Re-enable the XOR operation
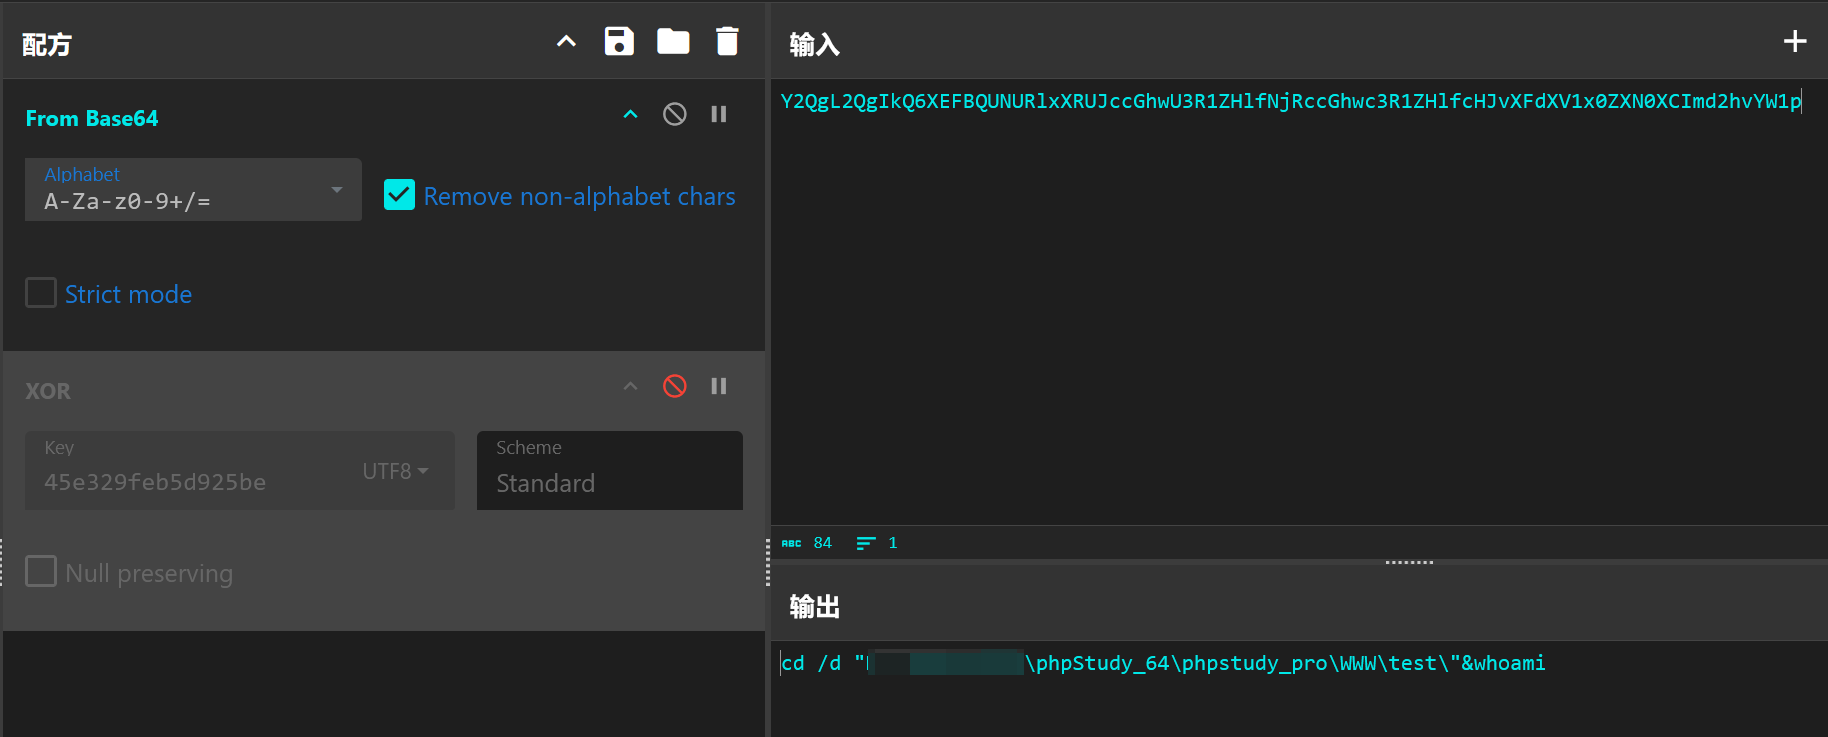Image resolution: width=1828 pixels, height=737 pixels. 675,386
